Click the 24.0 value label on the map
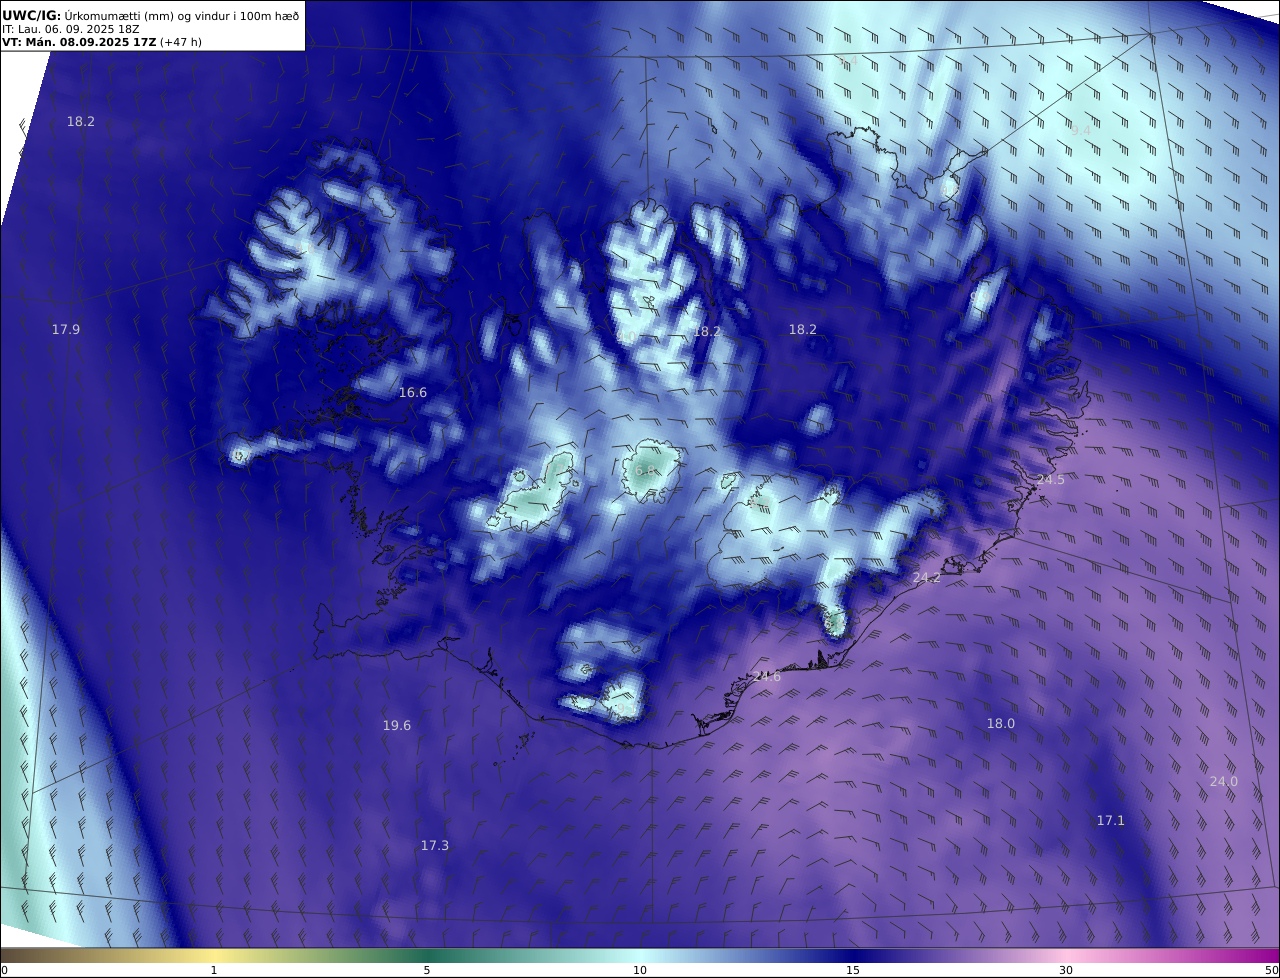1280x978 pixels. [x=1224, y=782]
